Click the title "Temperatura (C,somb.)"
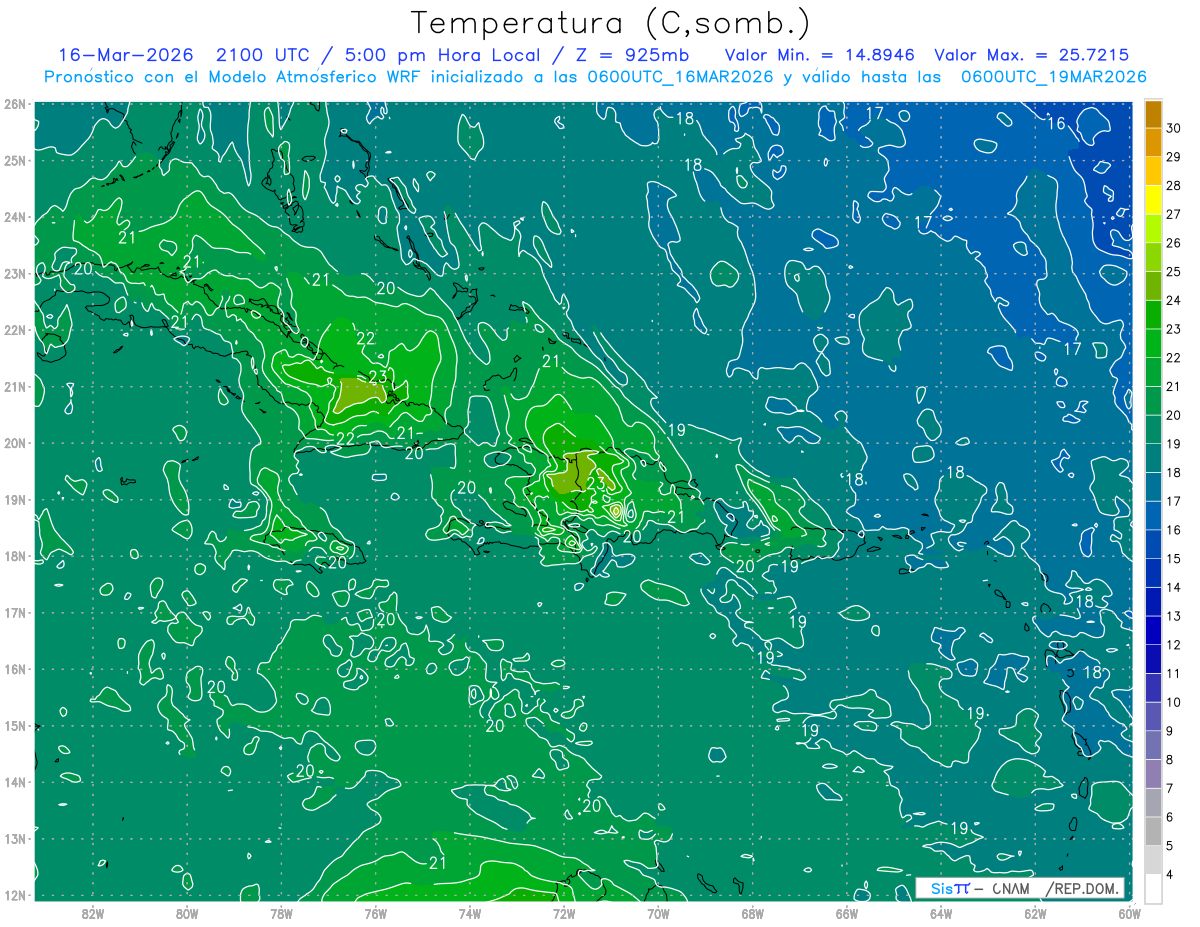 tap(611, 22)
